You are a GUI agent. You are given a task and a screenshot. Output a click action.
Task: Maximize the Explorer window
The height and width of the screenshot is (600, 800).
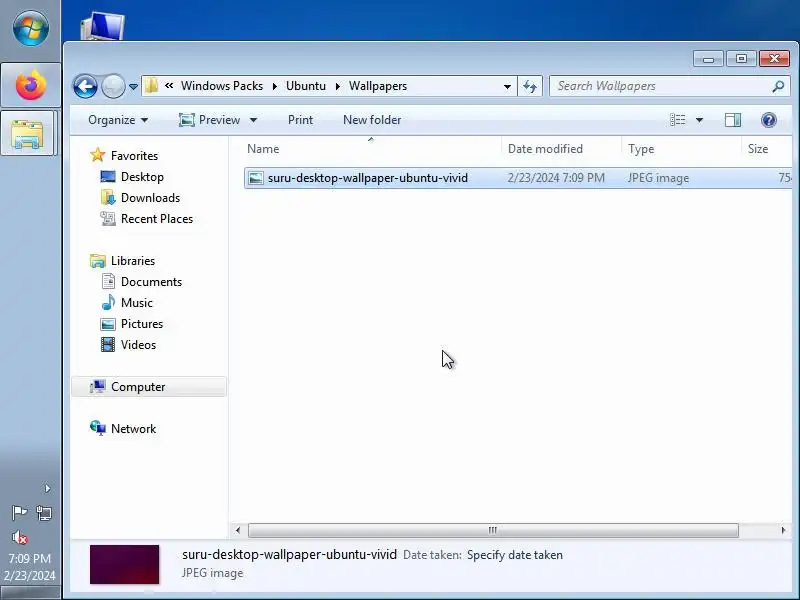coord(741,59)
